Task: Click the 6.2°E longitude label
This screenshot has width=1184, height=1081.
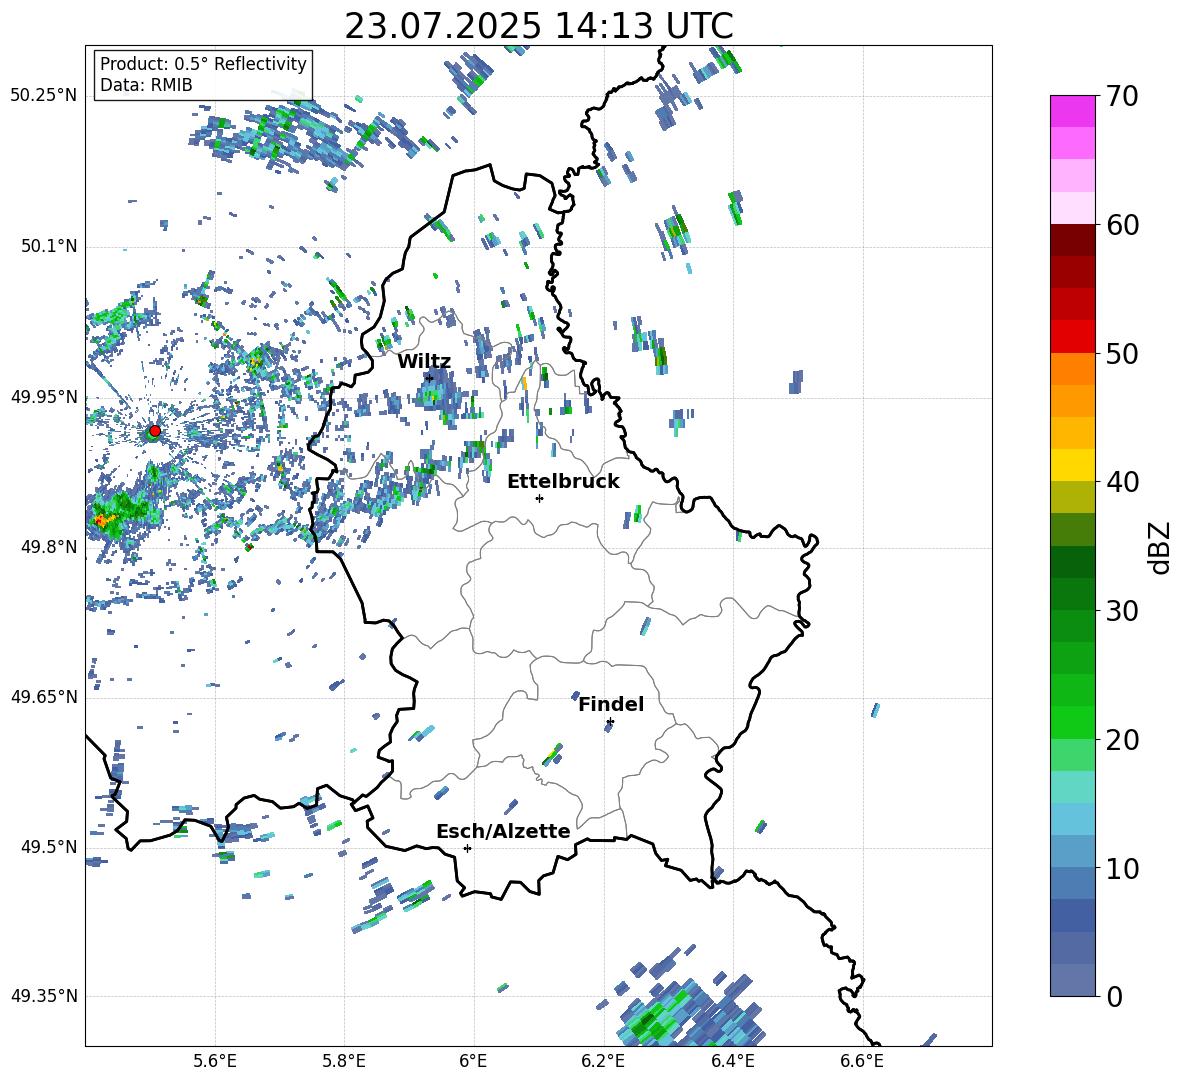Action: click(603, 1061)
